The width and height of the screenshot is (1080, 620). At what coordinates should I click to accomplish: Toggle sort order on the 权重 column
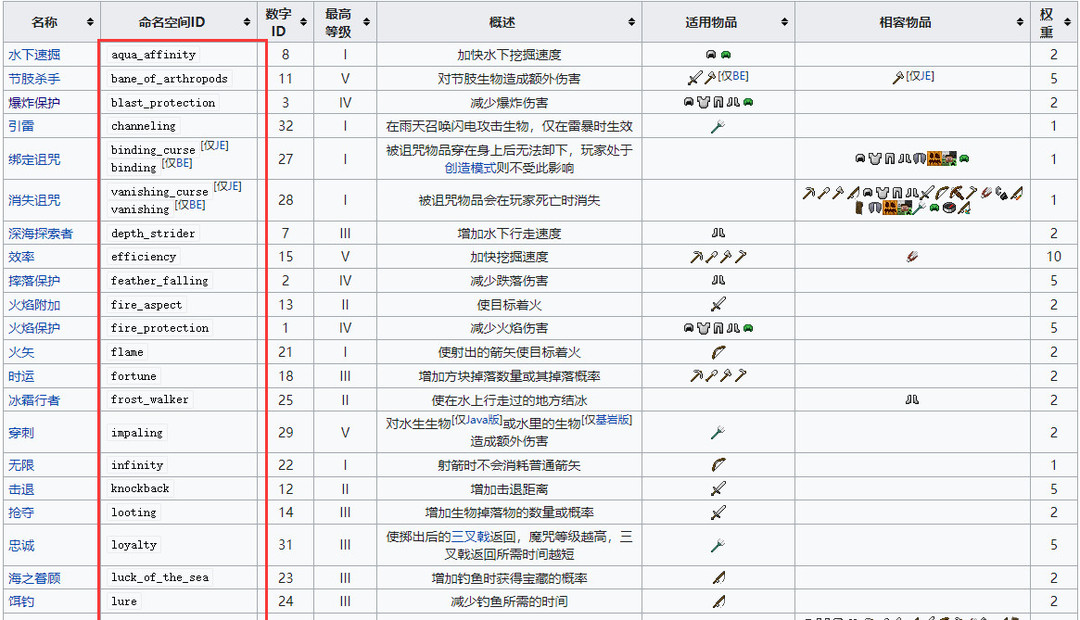[x=1066, y=21]
